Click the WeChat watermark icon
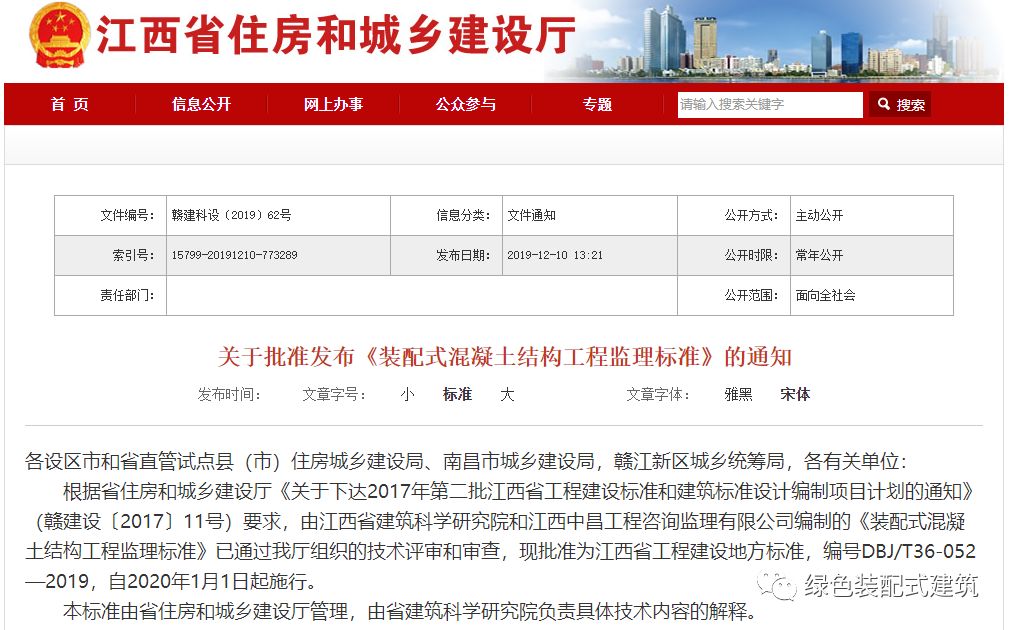The width and height of the screenshot is (1011, 630). click(775, 586)
